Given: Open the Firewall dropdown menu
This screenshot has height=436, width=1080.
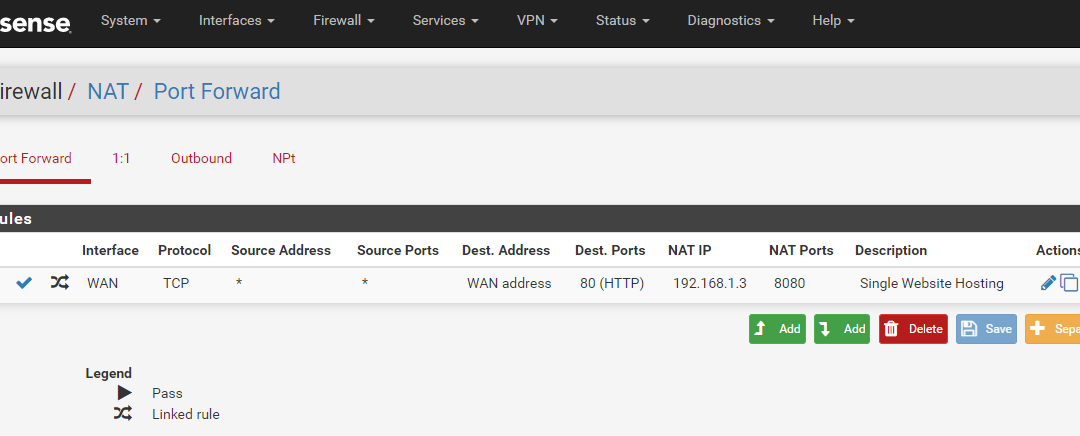Looking at the screenshot, I should [344, 21].
